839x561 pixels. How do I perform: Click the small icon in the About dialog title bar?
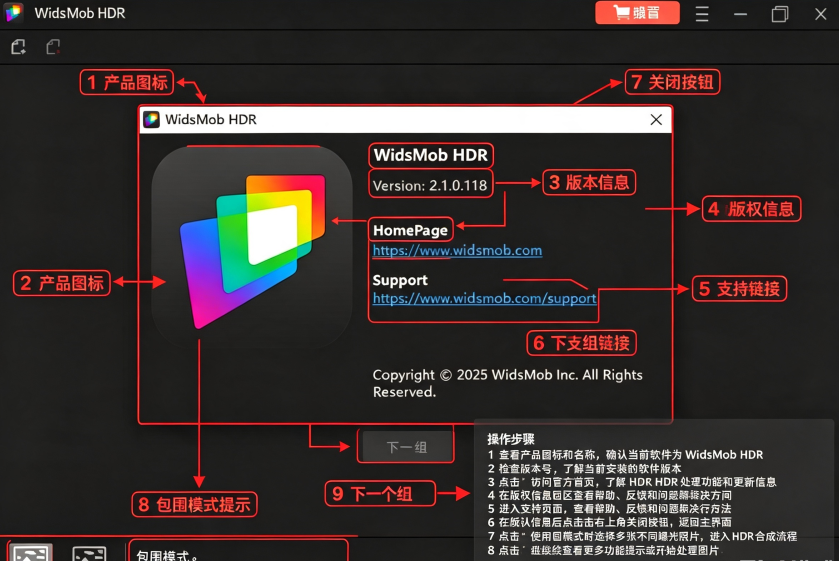tap(151, 119)
